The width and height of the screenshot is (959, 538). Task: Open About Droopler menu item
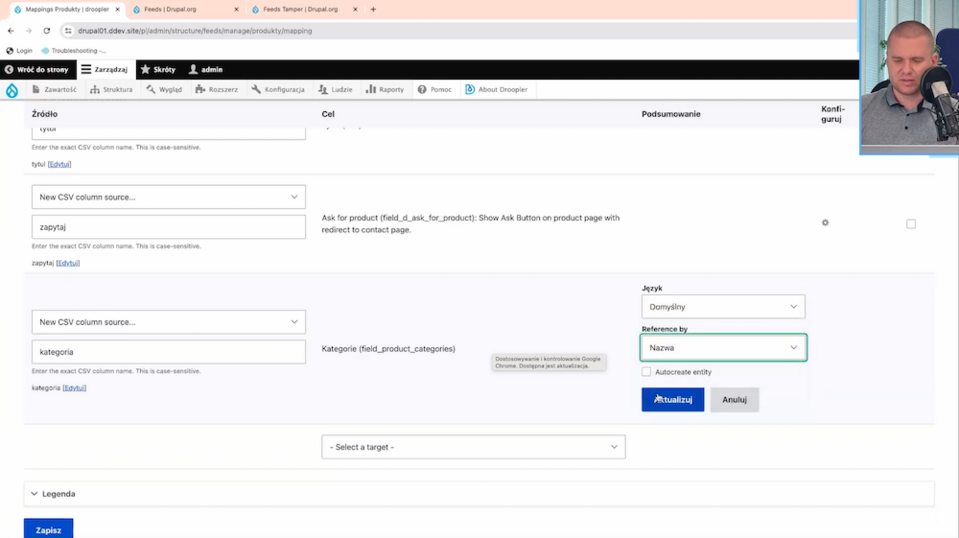pyautogui.click(x=496, y=89)
